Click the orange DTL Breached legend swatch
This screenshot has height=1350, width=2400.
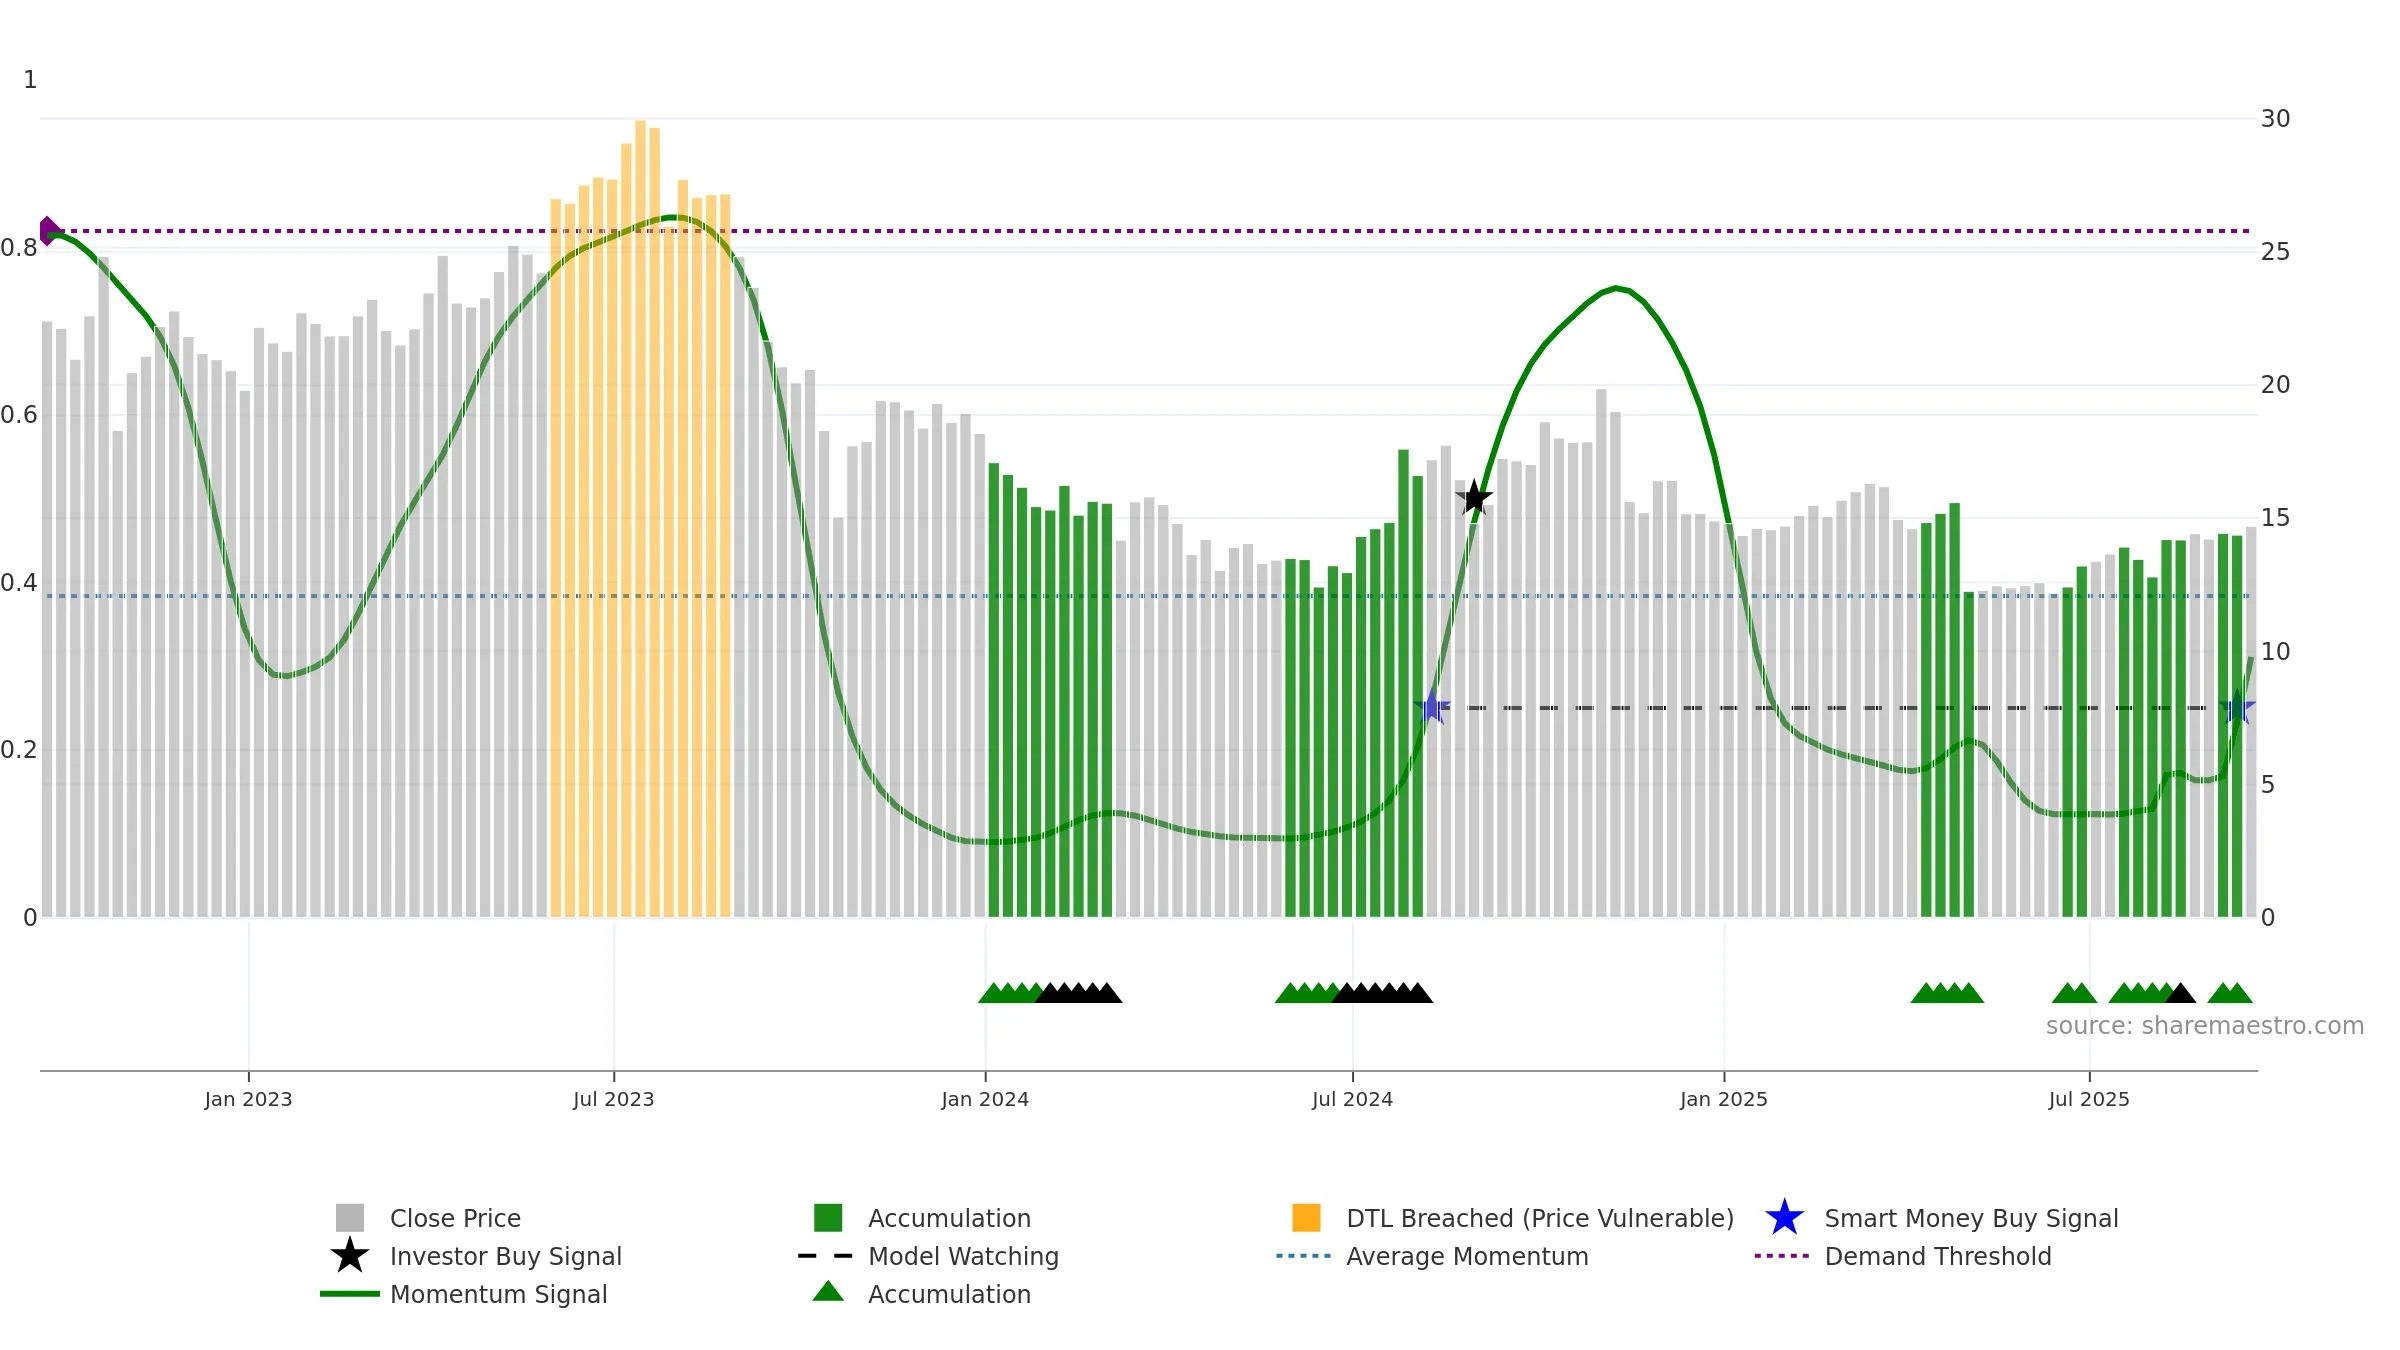(x=1306, y=1218)
